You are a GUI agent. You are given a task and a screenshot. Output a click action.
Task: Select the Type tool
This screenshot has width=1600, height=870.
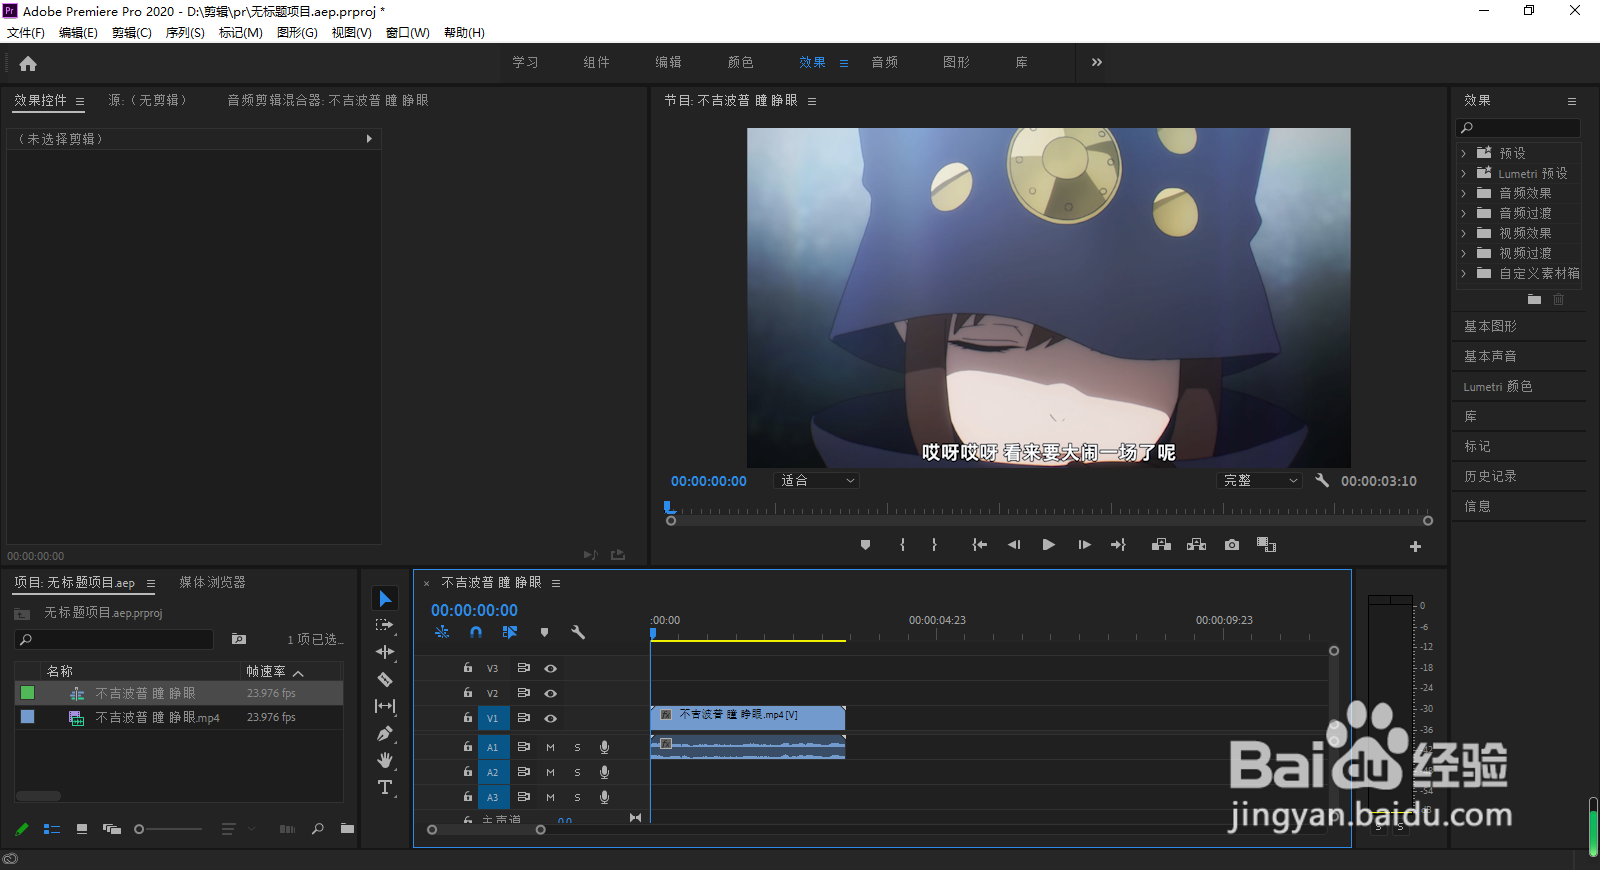click(385, 788)
